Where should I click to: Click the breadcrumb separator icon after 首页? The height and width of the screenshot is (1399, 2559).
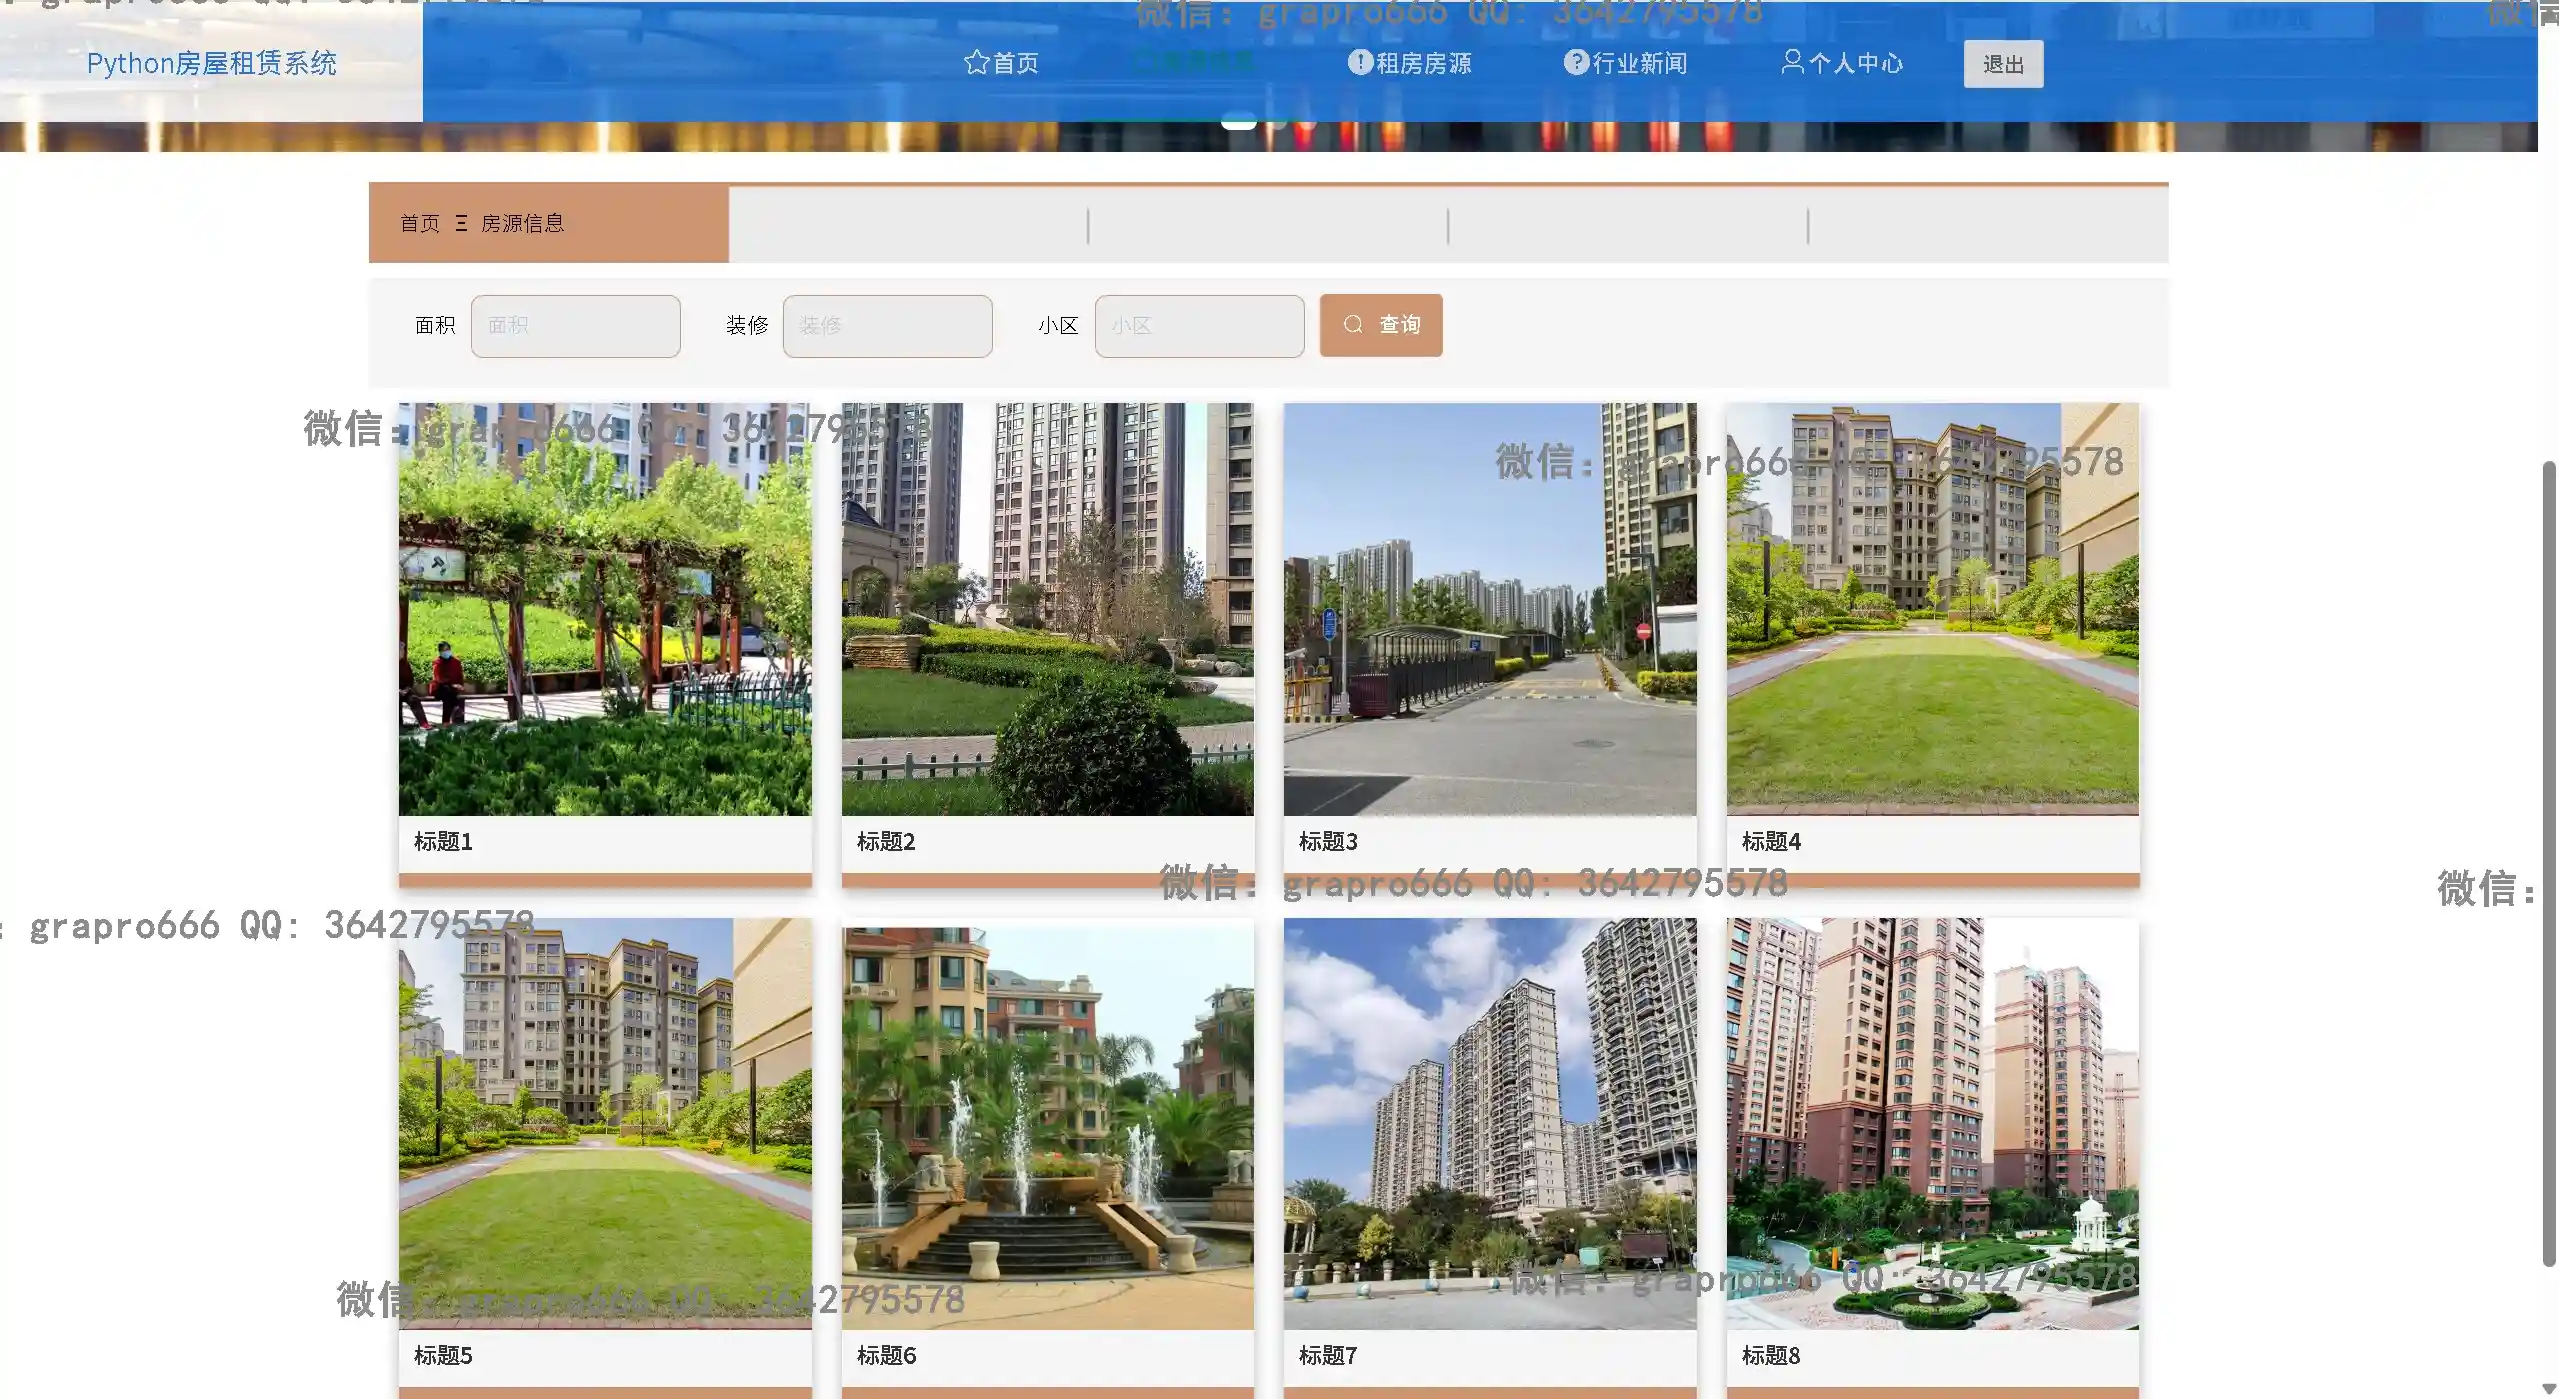461,223
